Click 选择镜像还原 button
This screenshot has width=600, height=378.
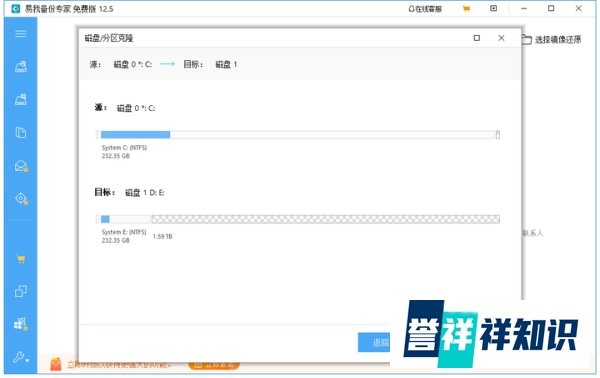(x=551, y=39)
